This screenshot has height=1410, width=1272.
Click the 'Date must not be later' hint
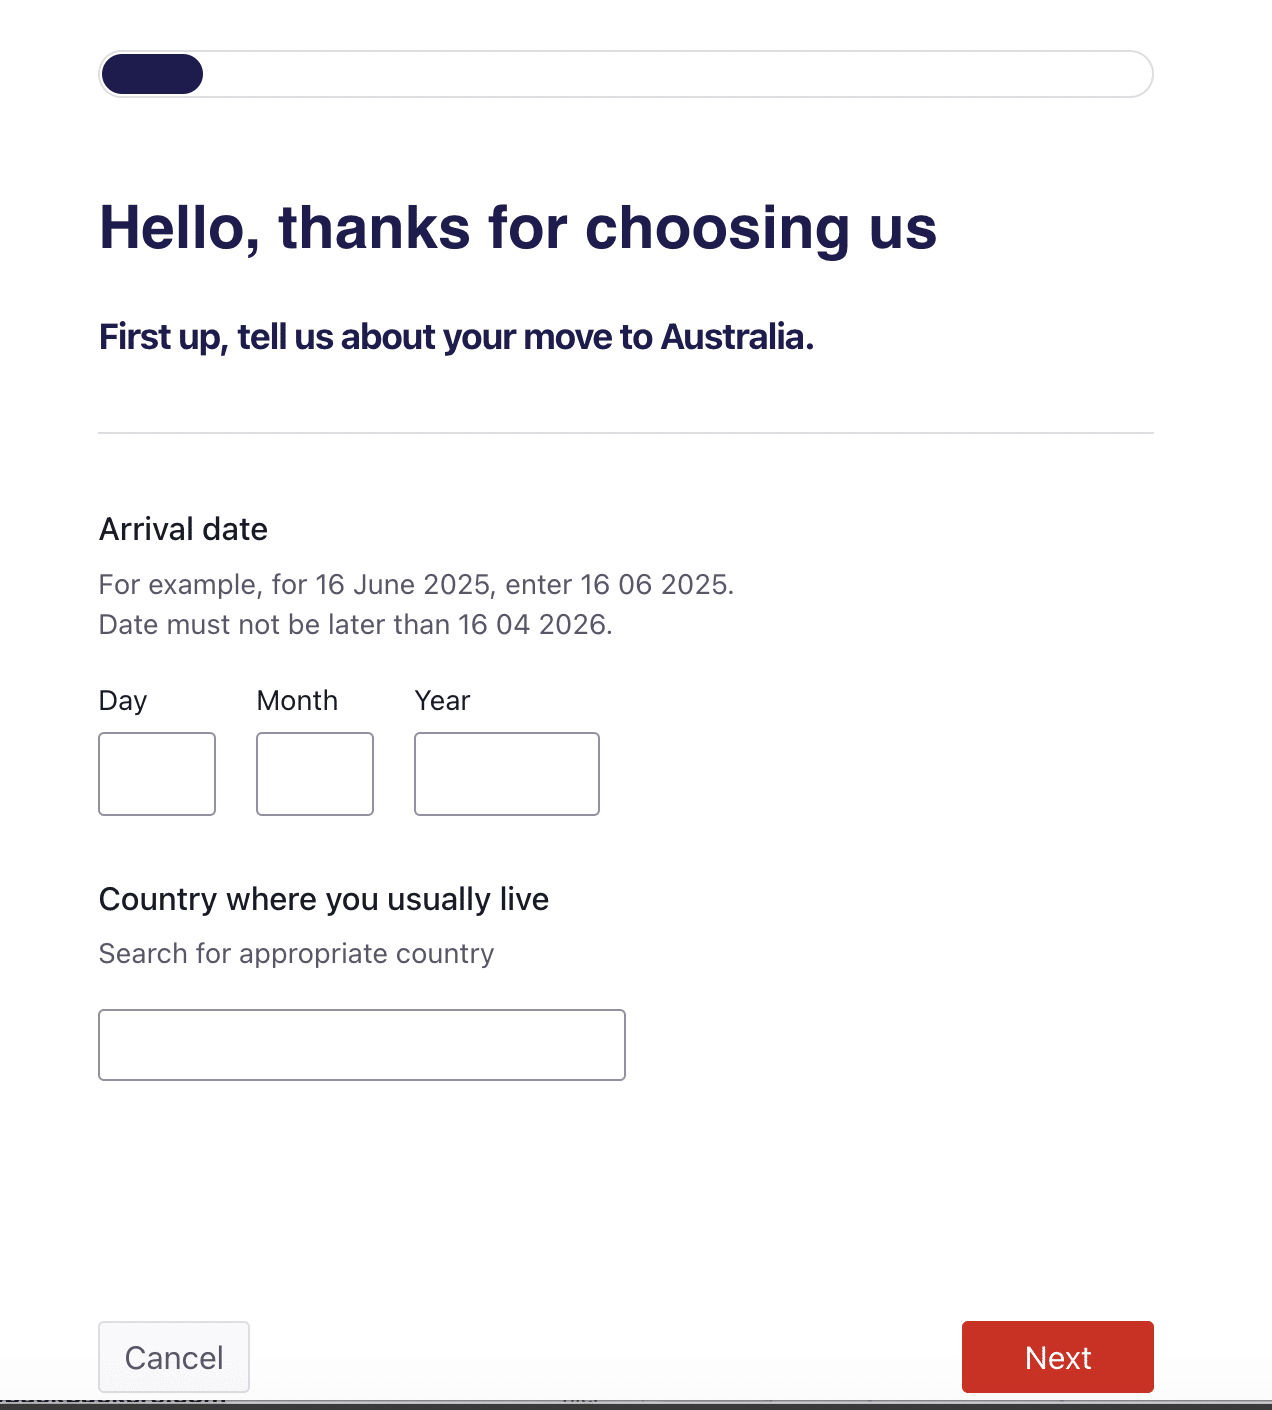[355, 624]
